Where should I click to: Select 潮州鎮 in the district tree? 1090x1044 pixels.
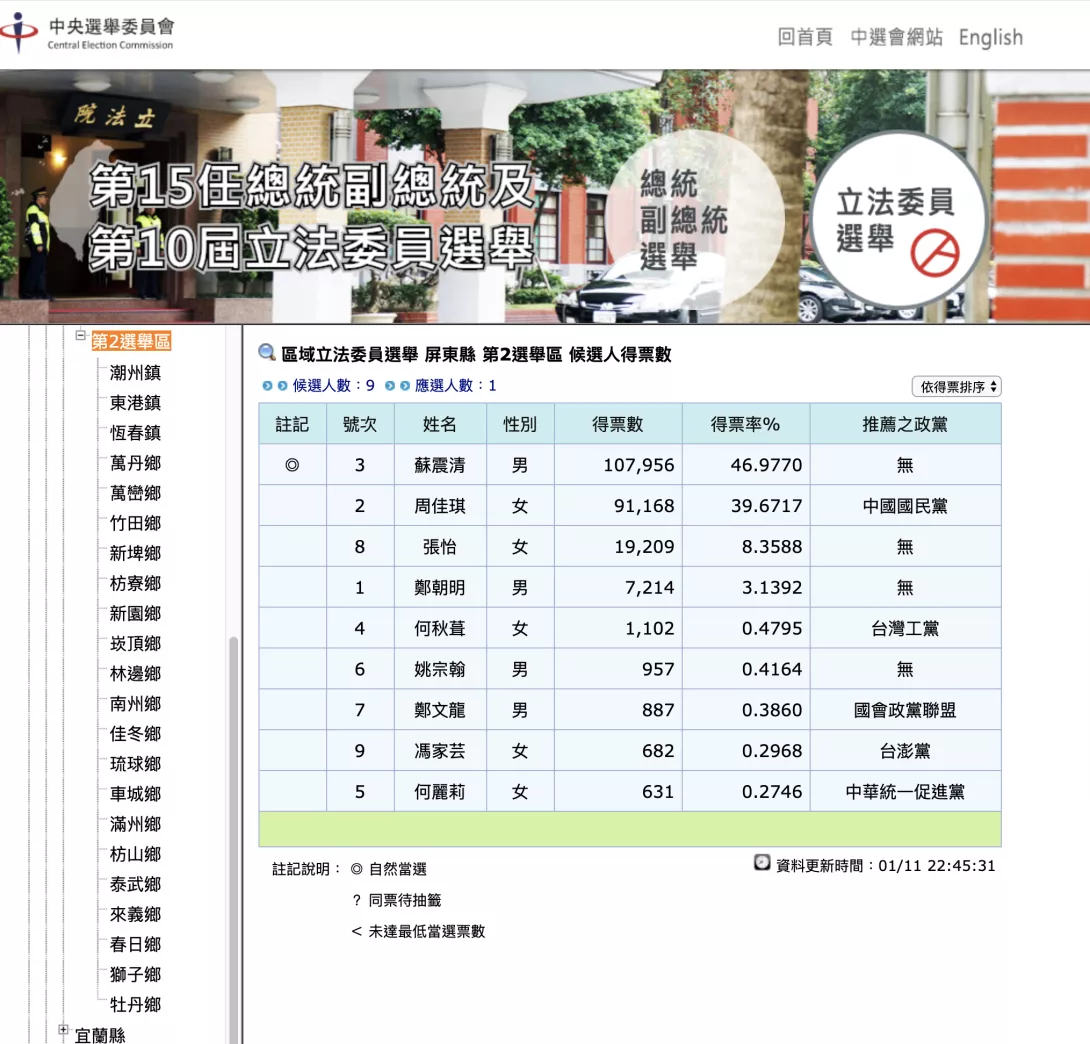[135, 373]
